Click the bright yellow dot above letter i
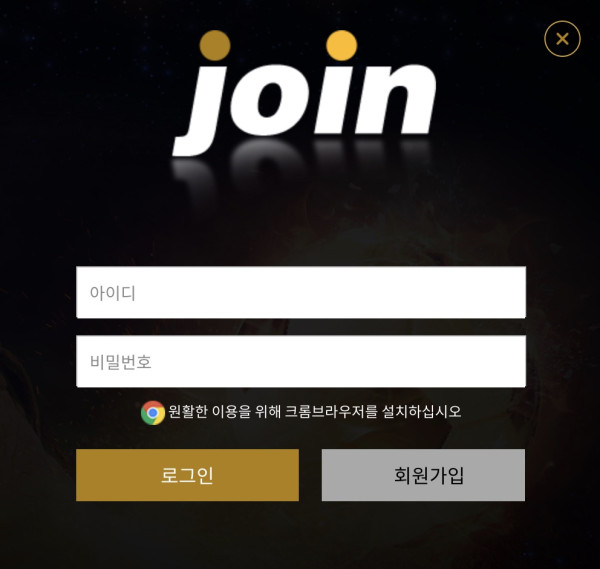Viewport: 600px width, 569px height. point(341,46)
